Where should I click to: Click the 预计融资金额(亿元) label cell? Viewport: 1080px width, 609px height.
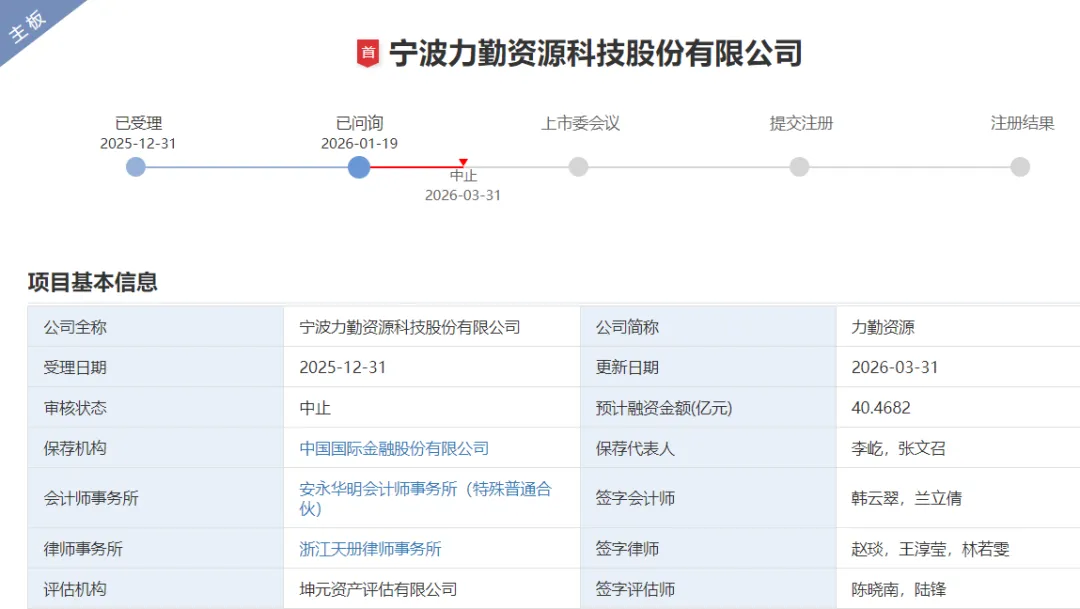[708, 408]
